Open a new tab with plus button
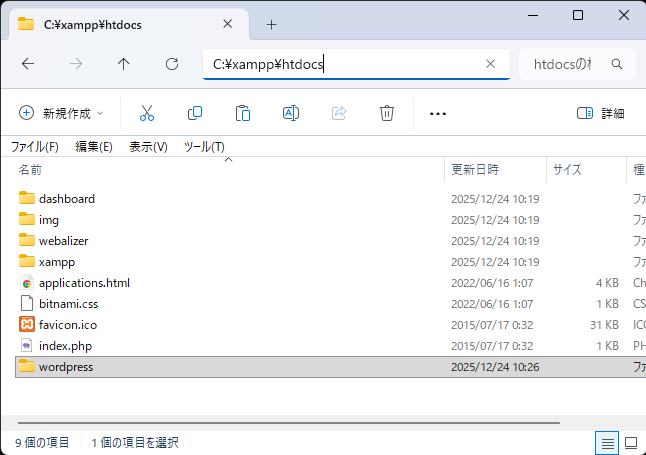The height and width of the screenshot is (455, 646). [271, 24]
